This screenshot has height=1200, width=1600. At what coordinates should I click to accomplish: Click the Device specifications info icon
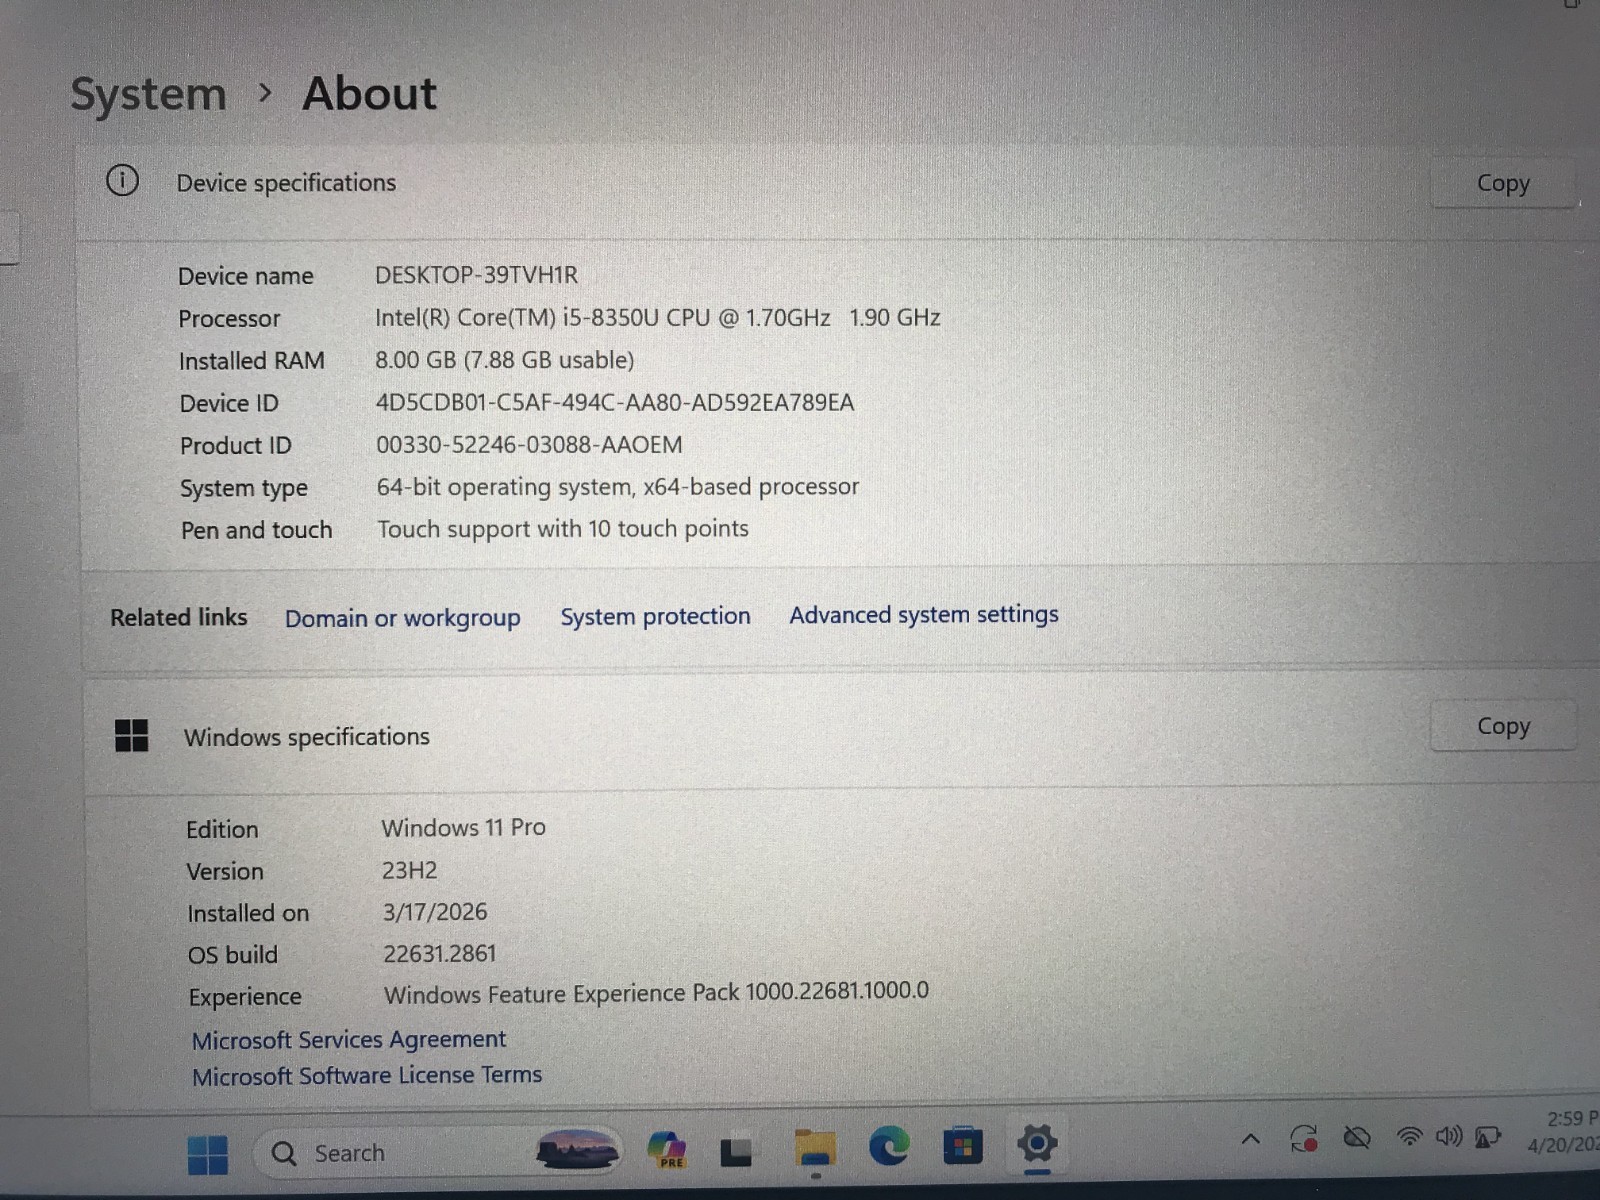tap(122, 181)
